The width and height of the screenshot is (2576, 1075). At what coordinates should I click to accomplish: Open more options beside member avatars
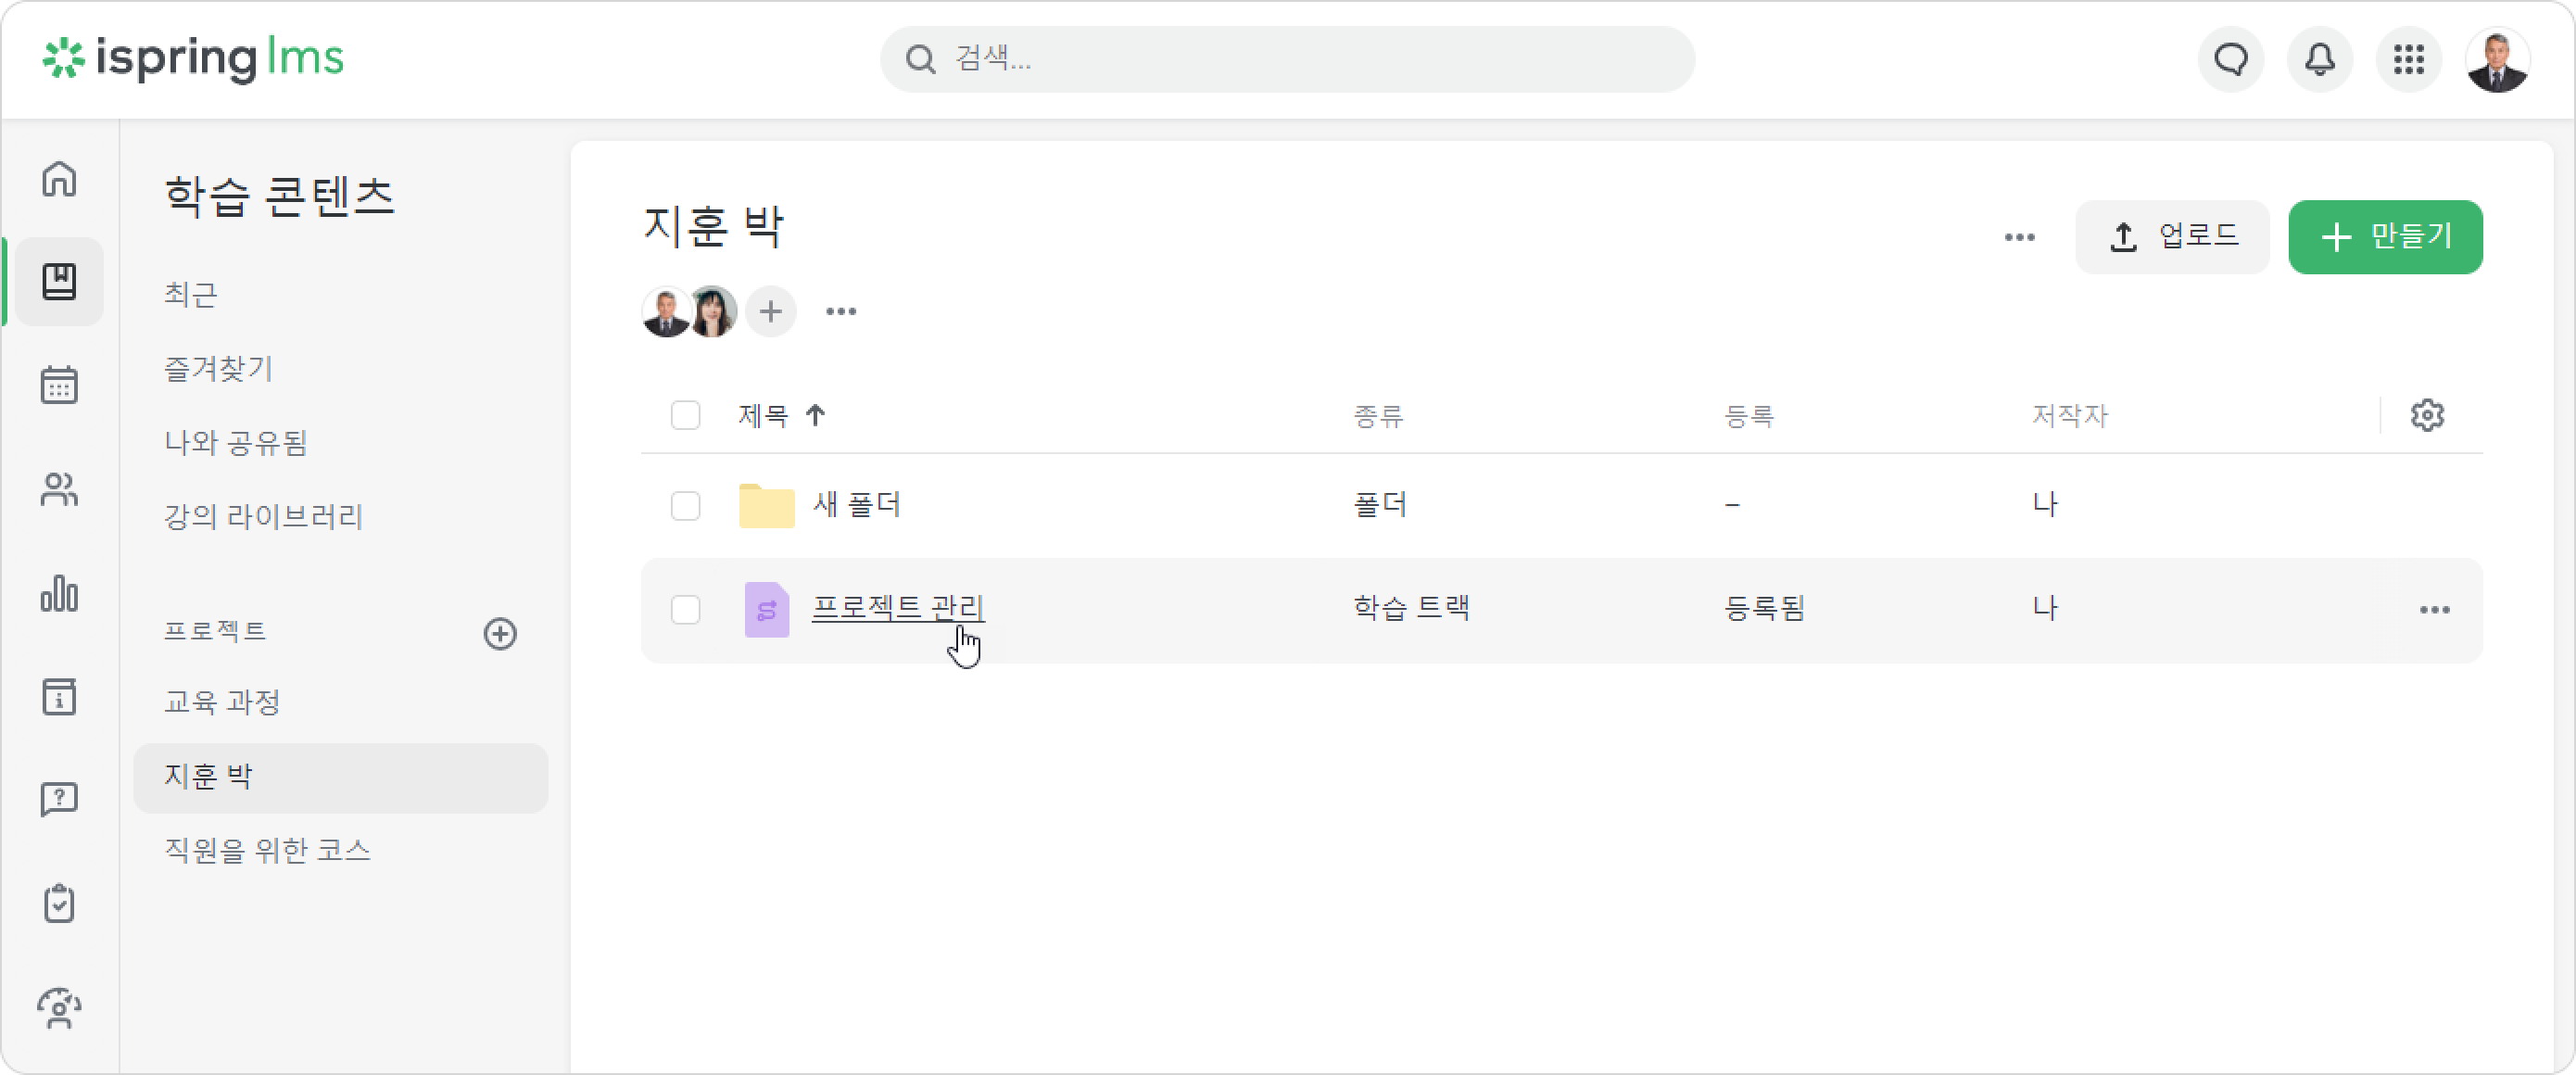point(841,311)
